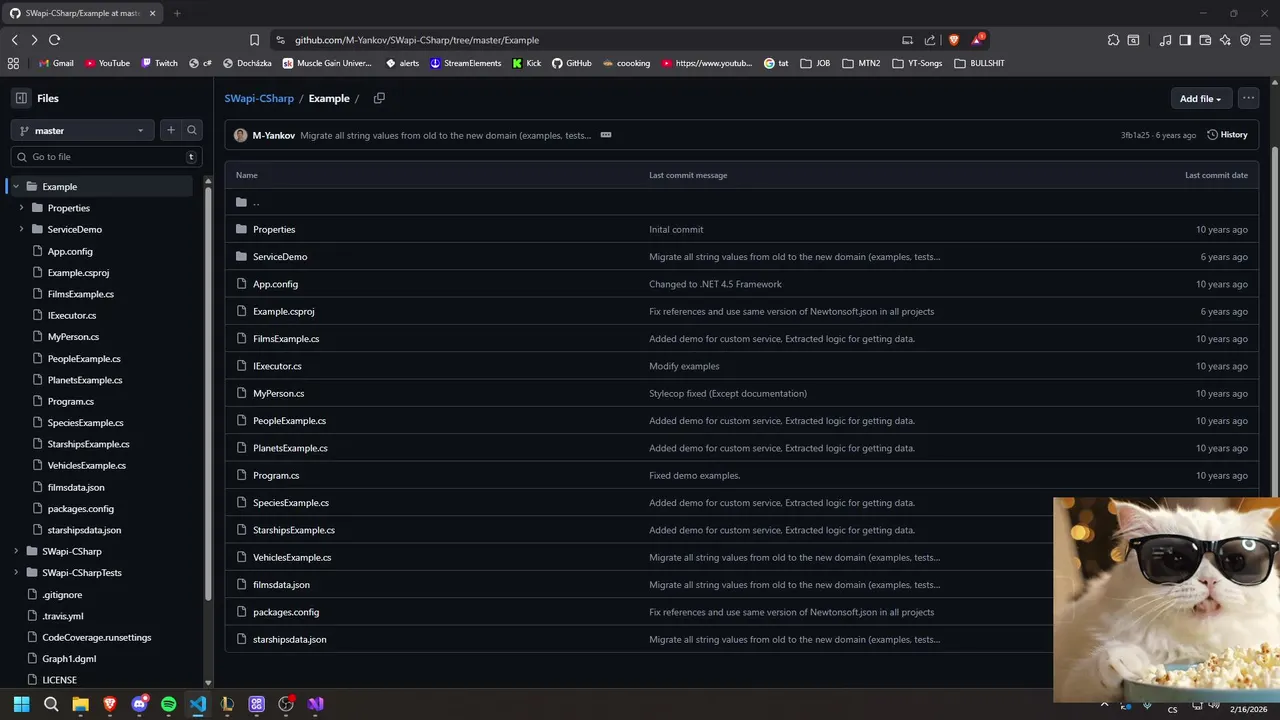The width and height of the screenshot is (1280, 720).
Task: Open the browser extensions puzzle icon
Action: coord(1113,40)
